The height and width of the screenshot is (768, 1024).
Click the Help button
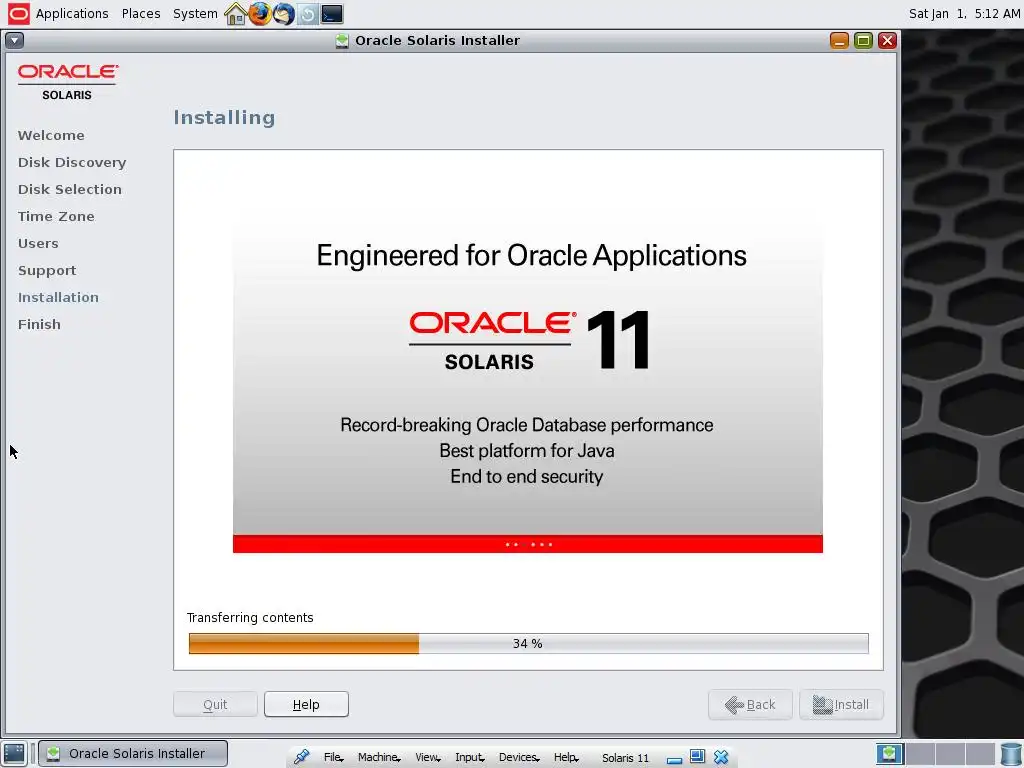tap(306, 704)
